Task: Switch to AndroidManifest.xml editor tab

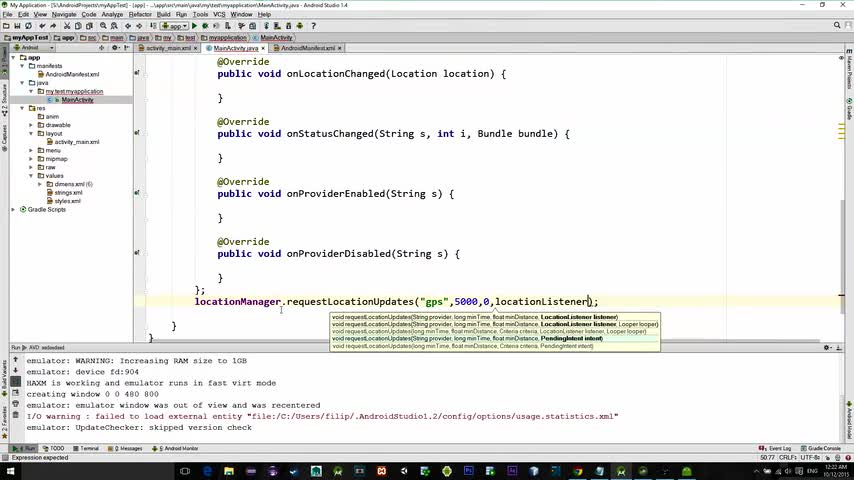Action: [x=308, y=48]
